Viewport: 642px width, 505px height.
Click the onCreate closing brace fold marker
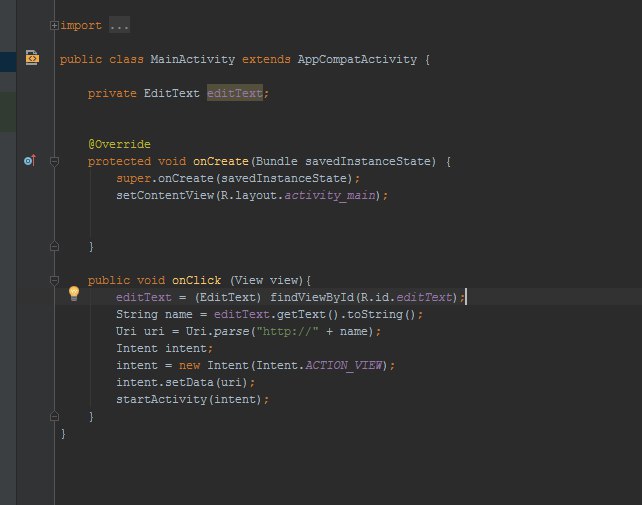pyautogui.click(x=54, y=247)
